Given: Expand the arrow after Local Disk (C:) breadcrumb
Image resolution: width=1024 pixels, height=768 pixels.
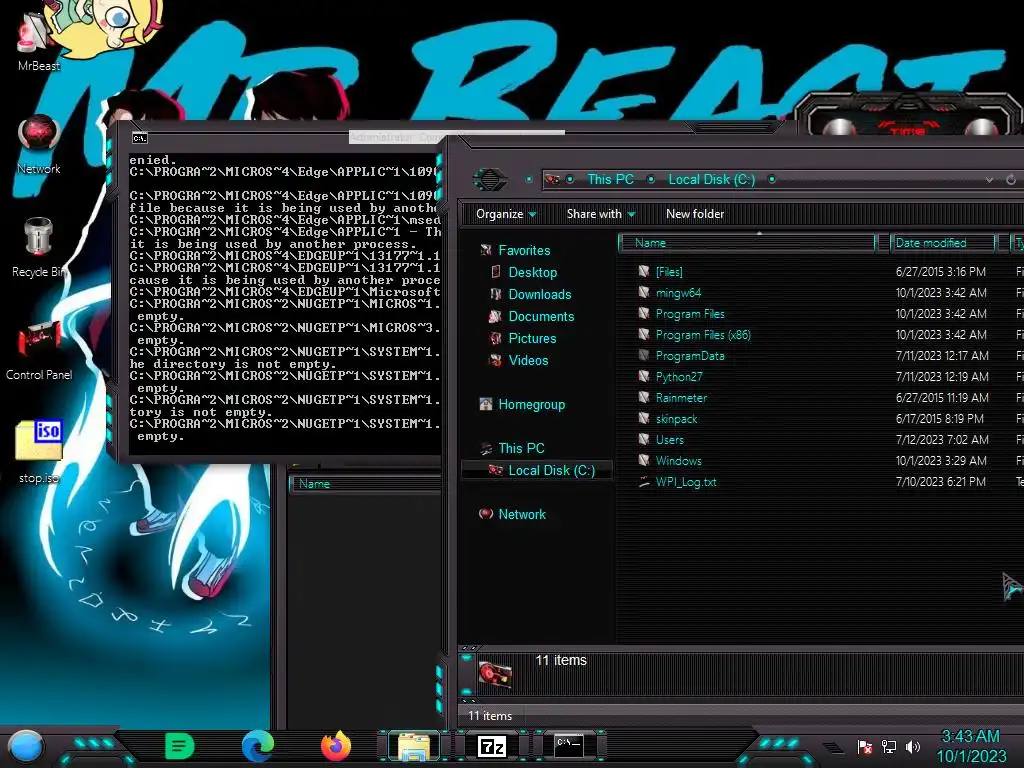Looking at the screenshot, I should (772, 179).
